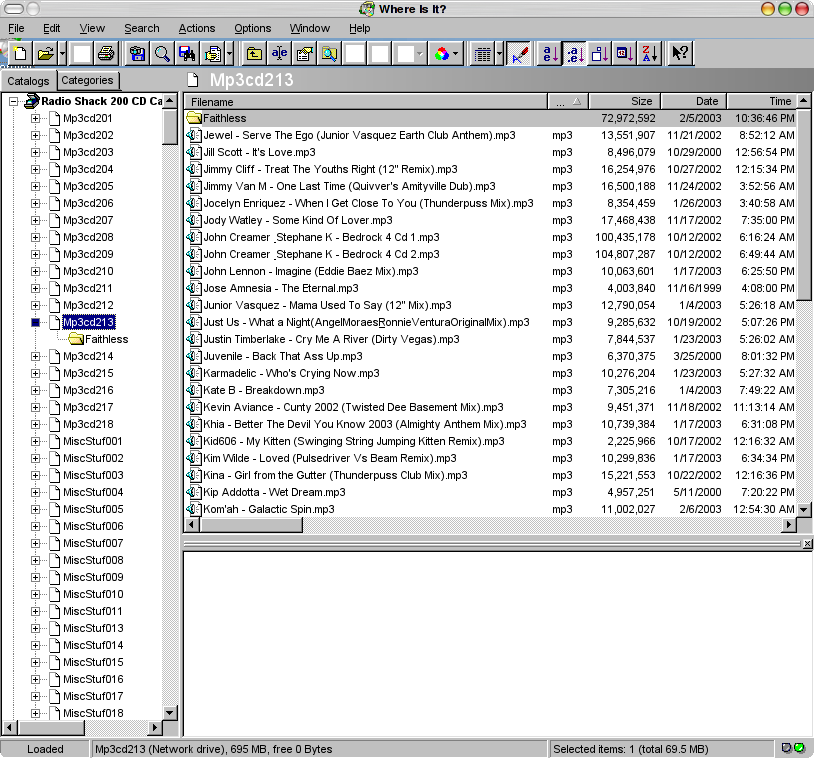
Task: Click the context help arrow icon
Action: tap(680, 53)
